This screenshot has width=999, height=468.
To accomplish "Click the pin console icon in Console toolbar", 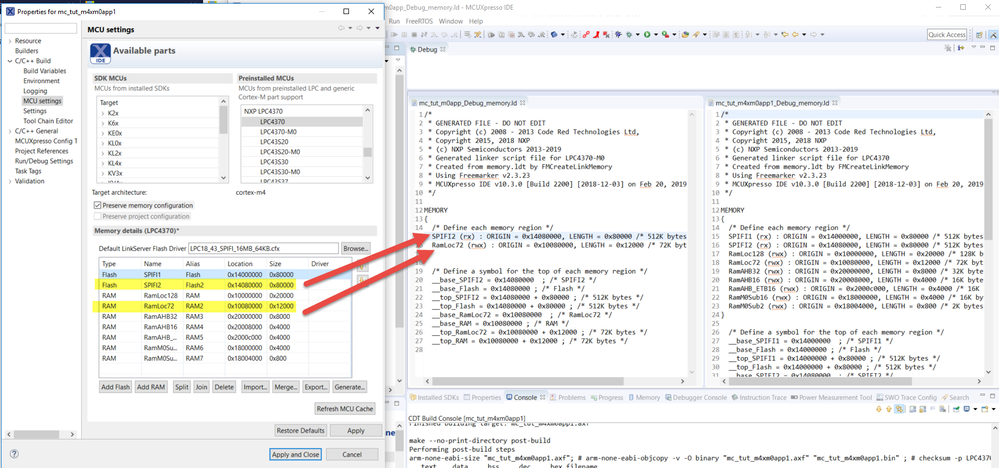I will tap(956, 409).
